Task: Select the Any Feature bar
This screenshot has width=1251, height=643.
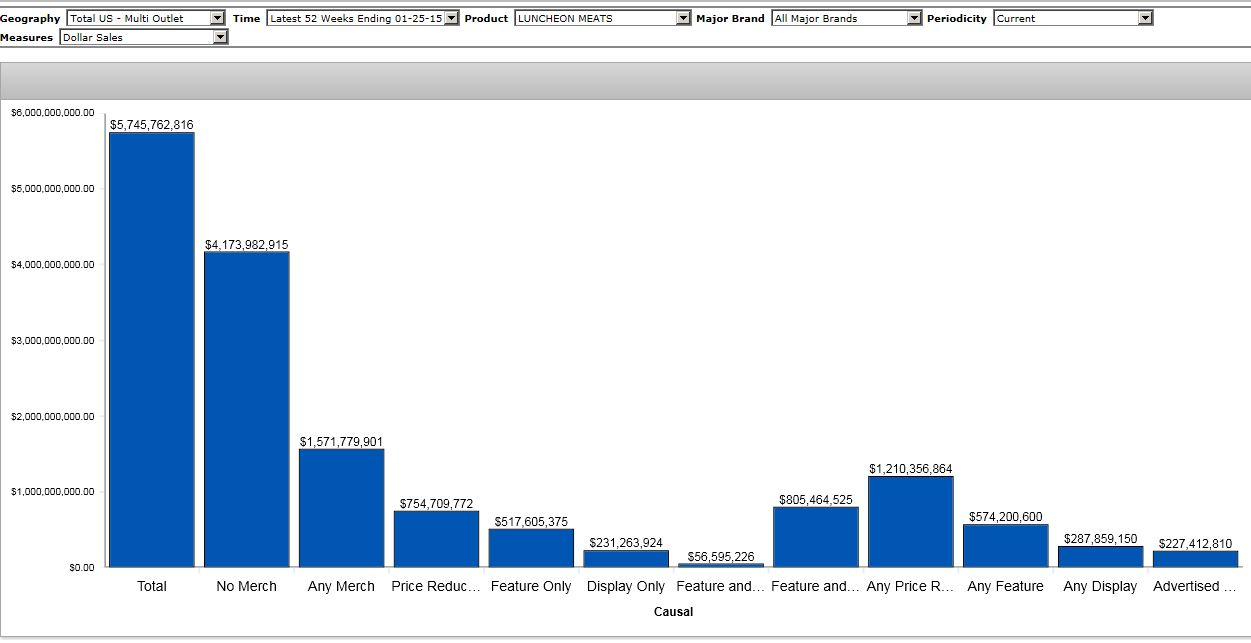Action: 1005,546
